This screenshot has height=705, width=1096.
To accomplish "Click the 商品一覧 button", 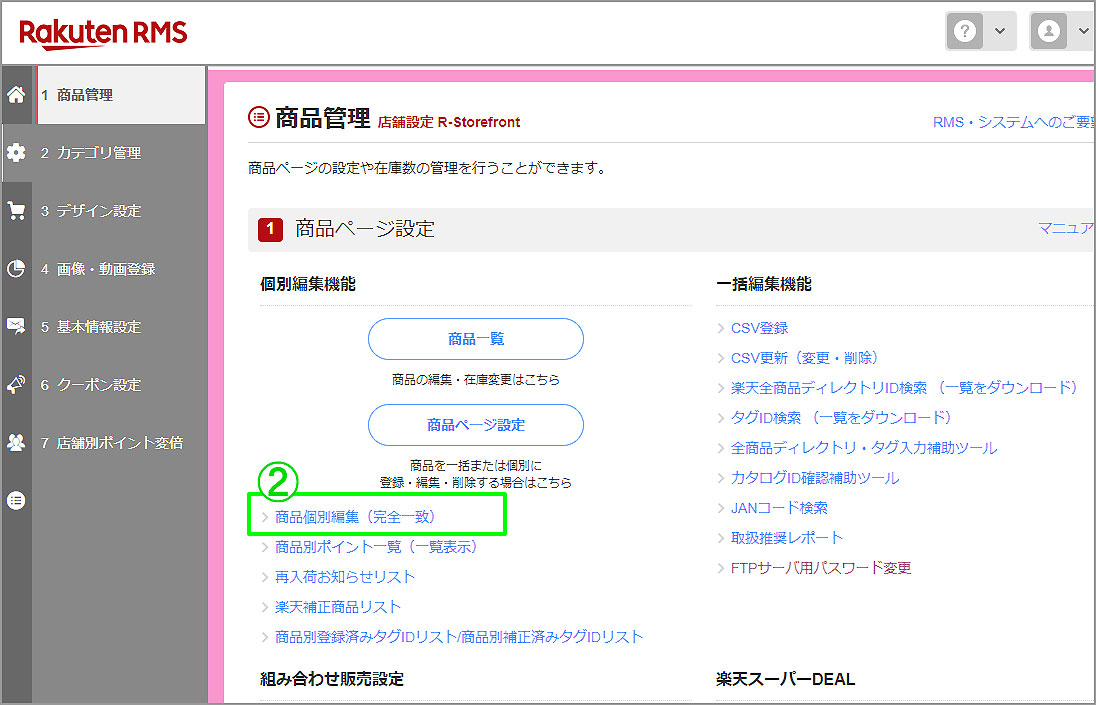I will [x=475, y=339].
